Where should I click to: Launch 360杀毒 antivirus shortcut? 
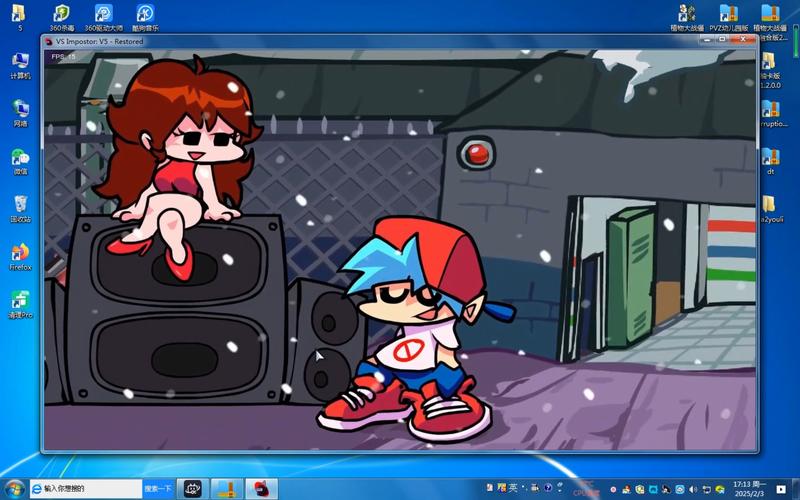point(62,17)
